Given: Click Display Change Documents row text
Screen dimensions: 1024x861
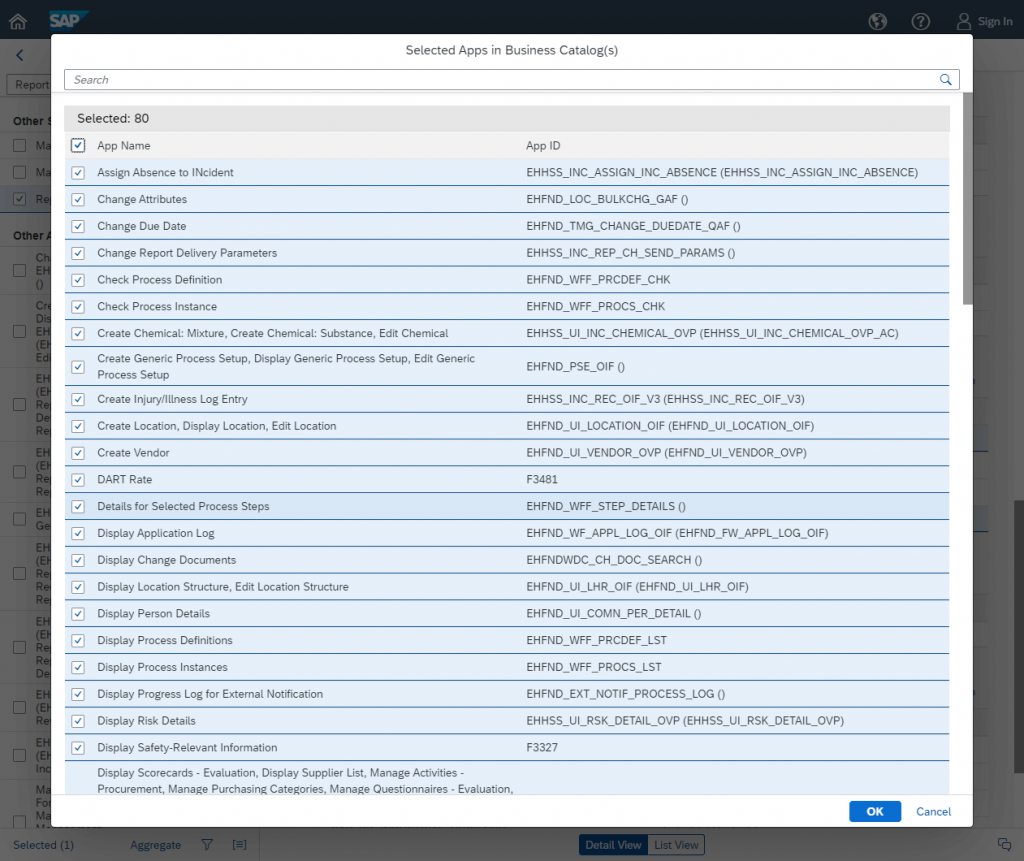Looking at the screenshot, I should point(167,560).
